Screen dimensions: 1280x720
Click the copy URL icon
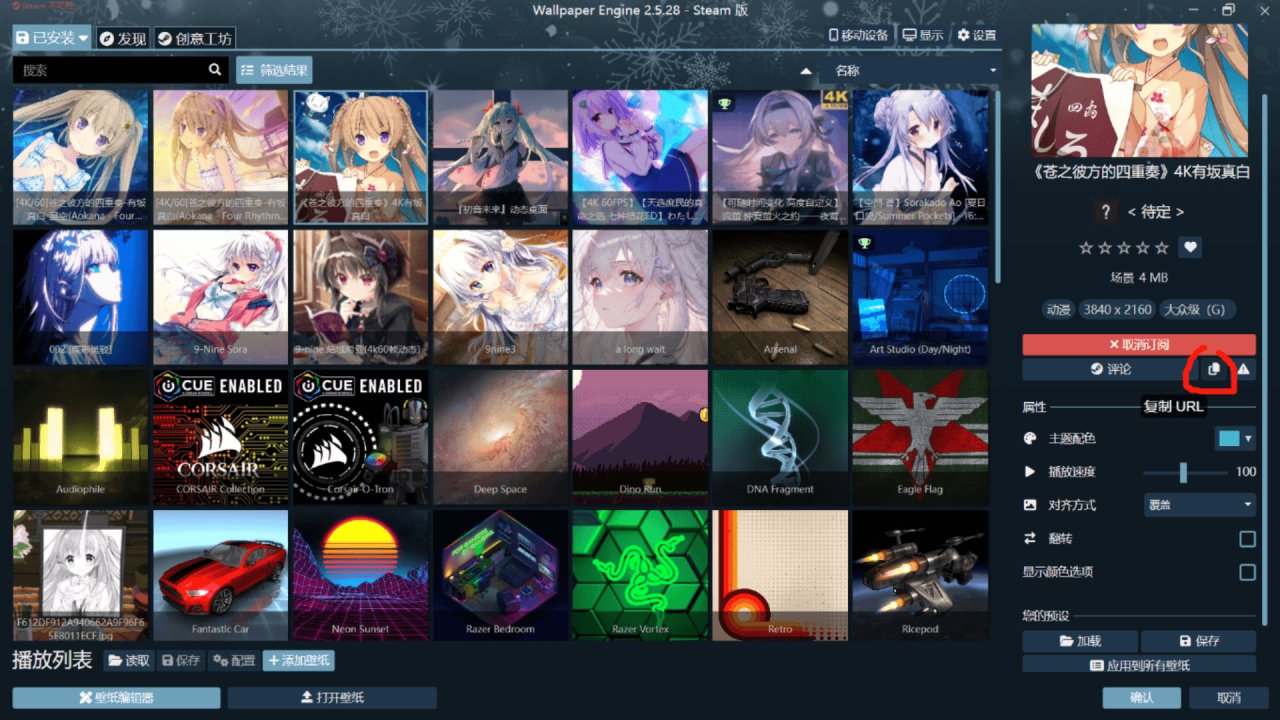point(1214,369)
